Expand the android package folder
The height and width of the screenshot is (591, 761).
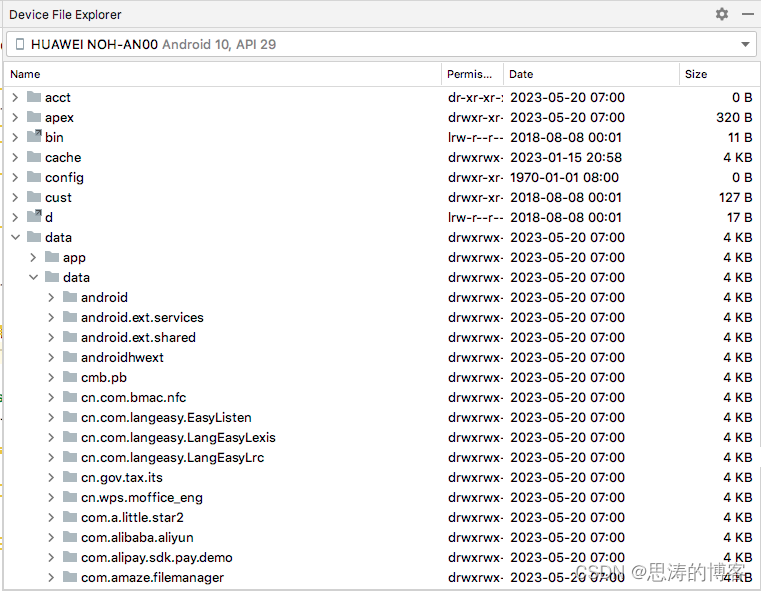coord(51,297)
